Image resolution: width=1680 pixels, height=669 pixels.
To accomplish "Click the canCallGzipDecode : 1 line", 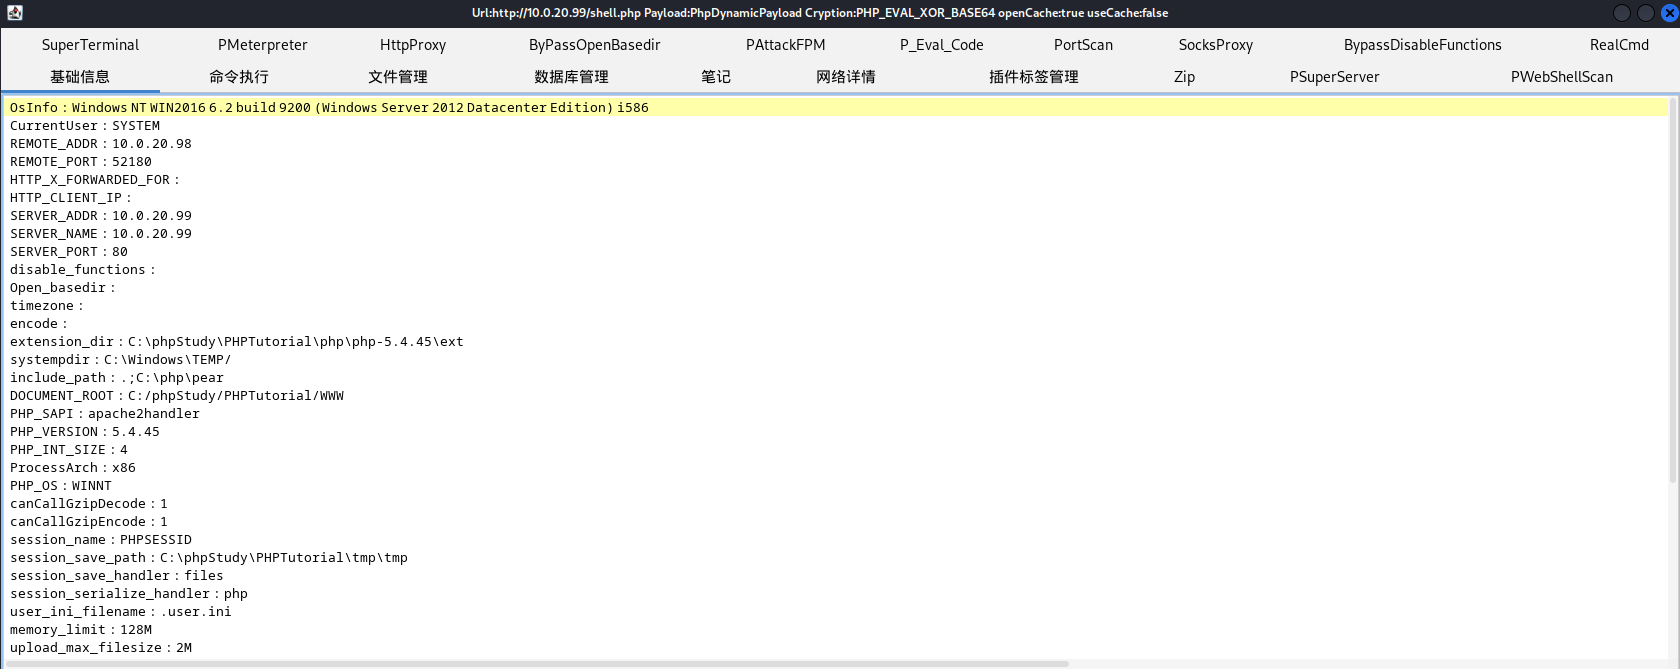I will click(x=89, y=503).
